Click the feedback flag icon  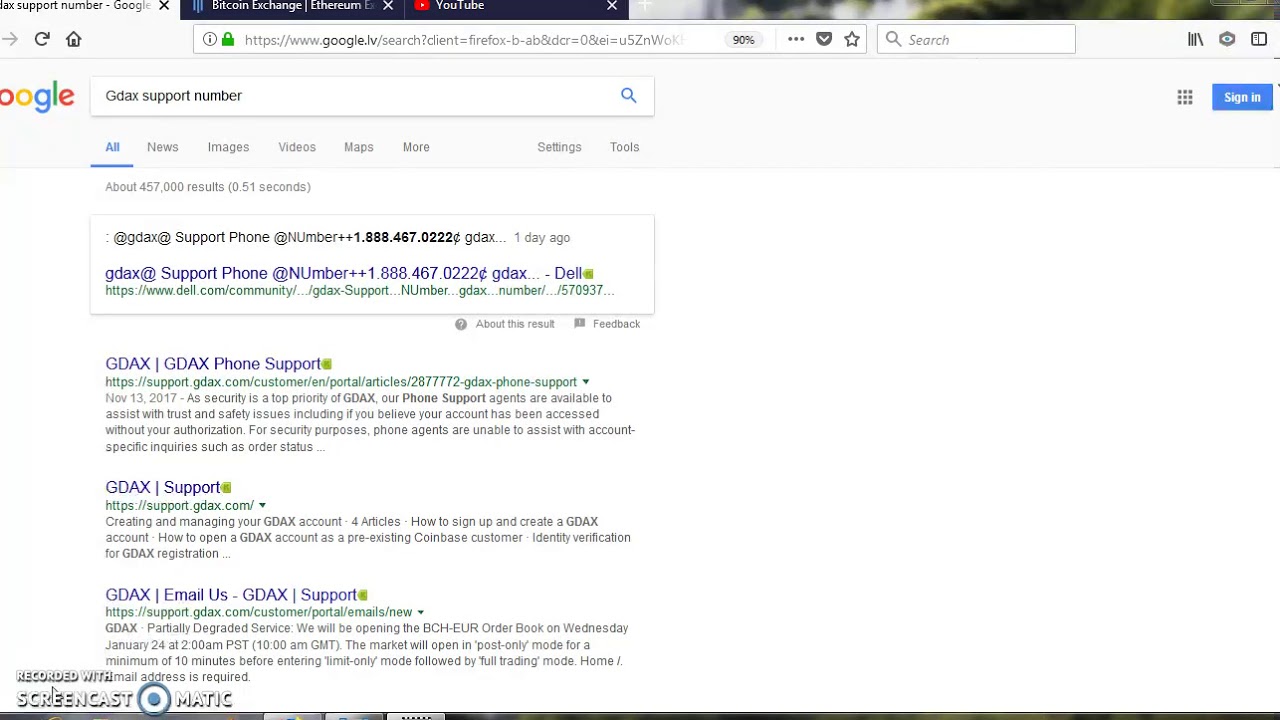(579, 323)
